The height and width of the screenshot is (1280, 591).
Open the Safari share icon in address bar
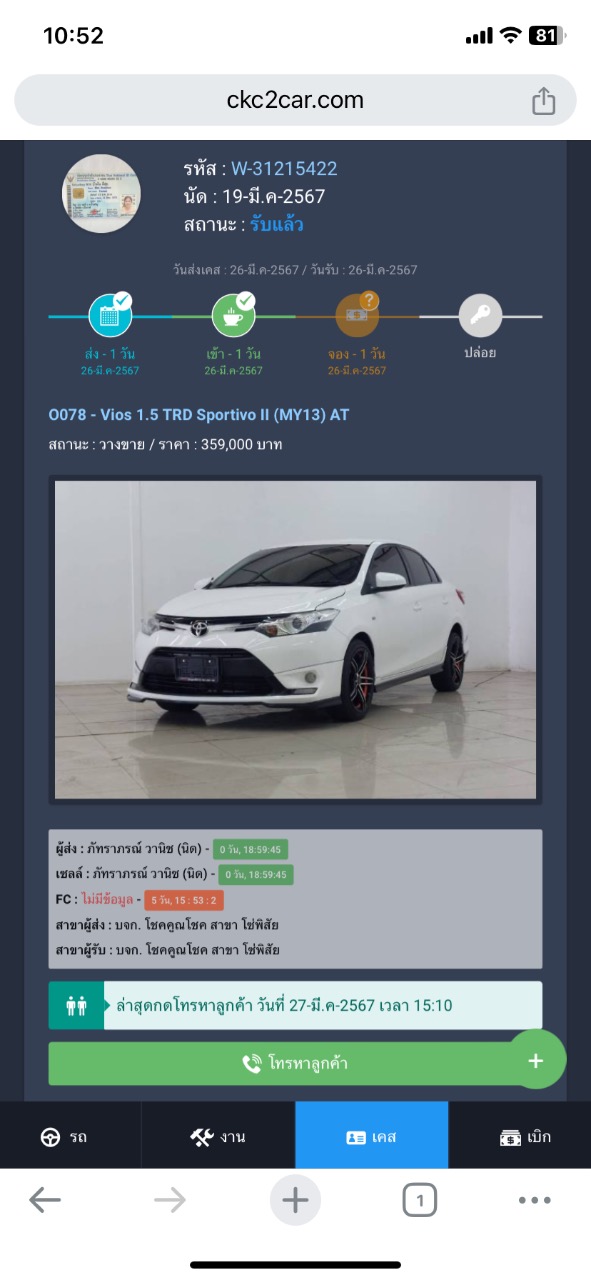(543, 100)
